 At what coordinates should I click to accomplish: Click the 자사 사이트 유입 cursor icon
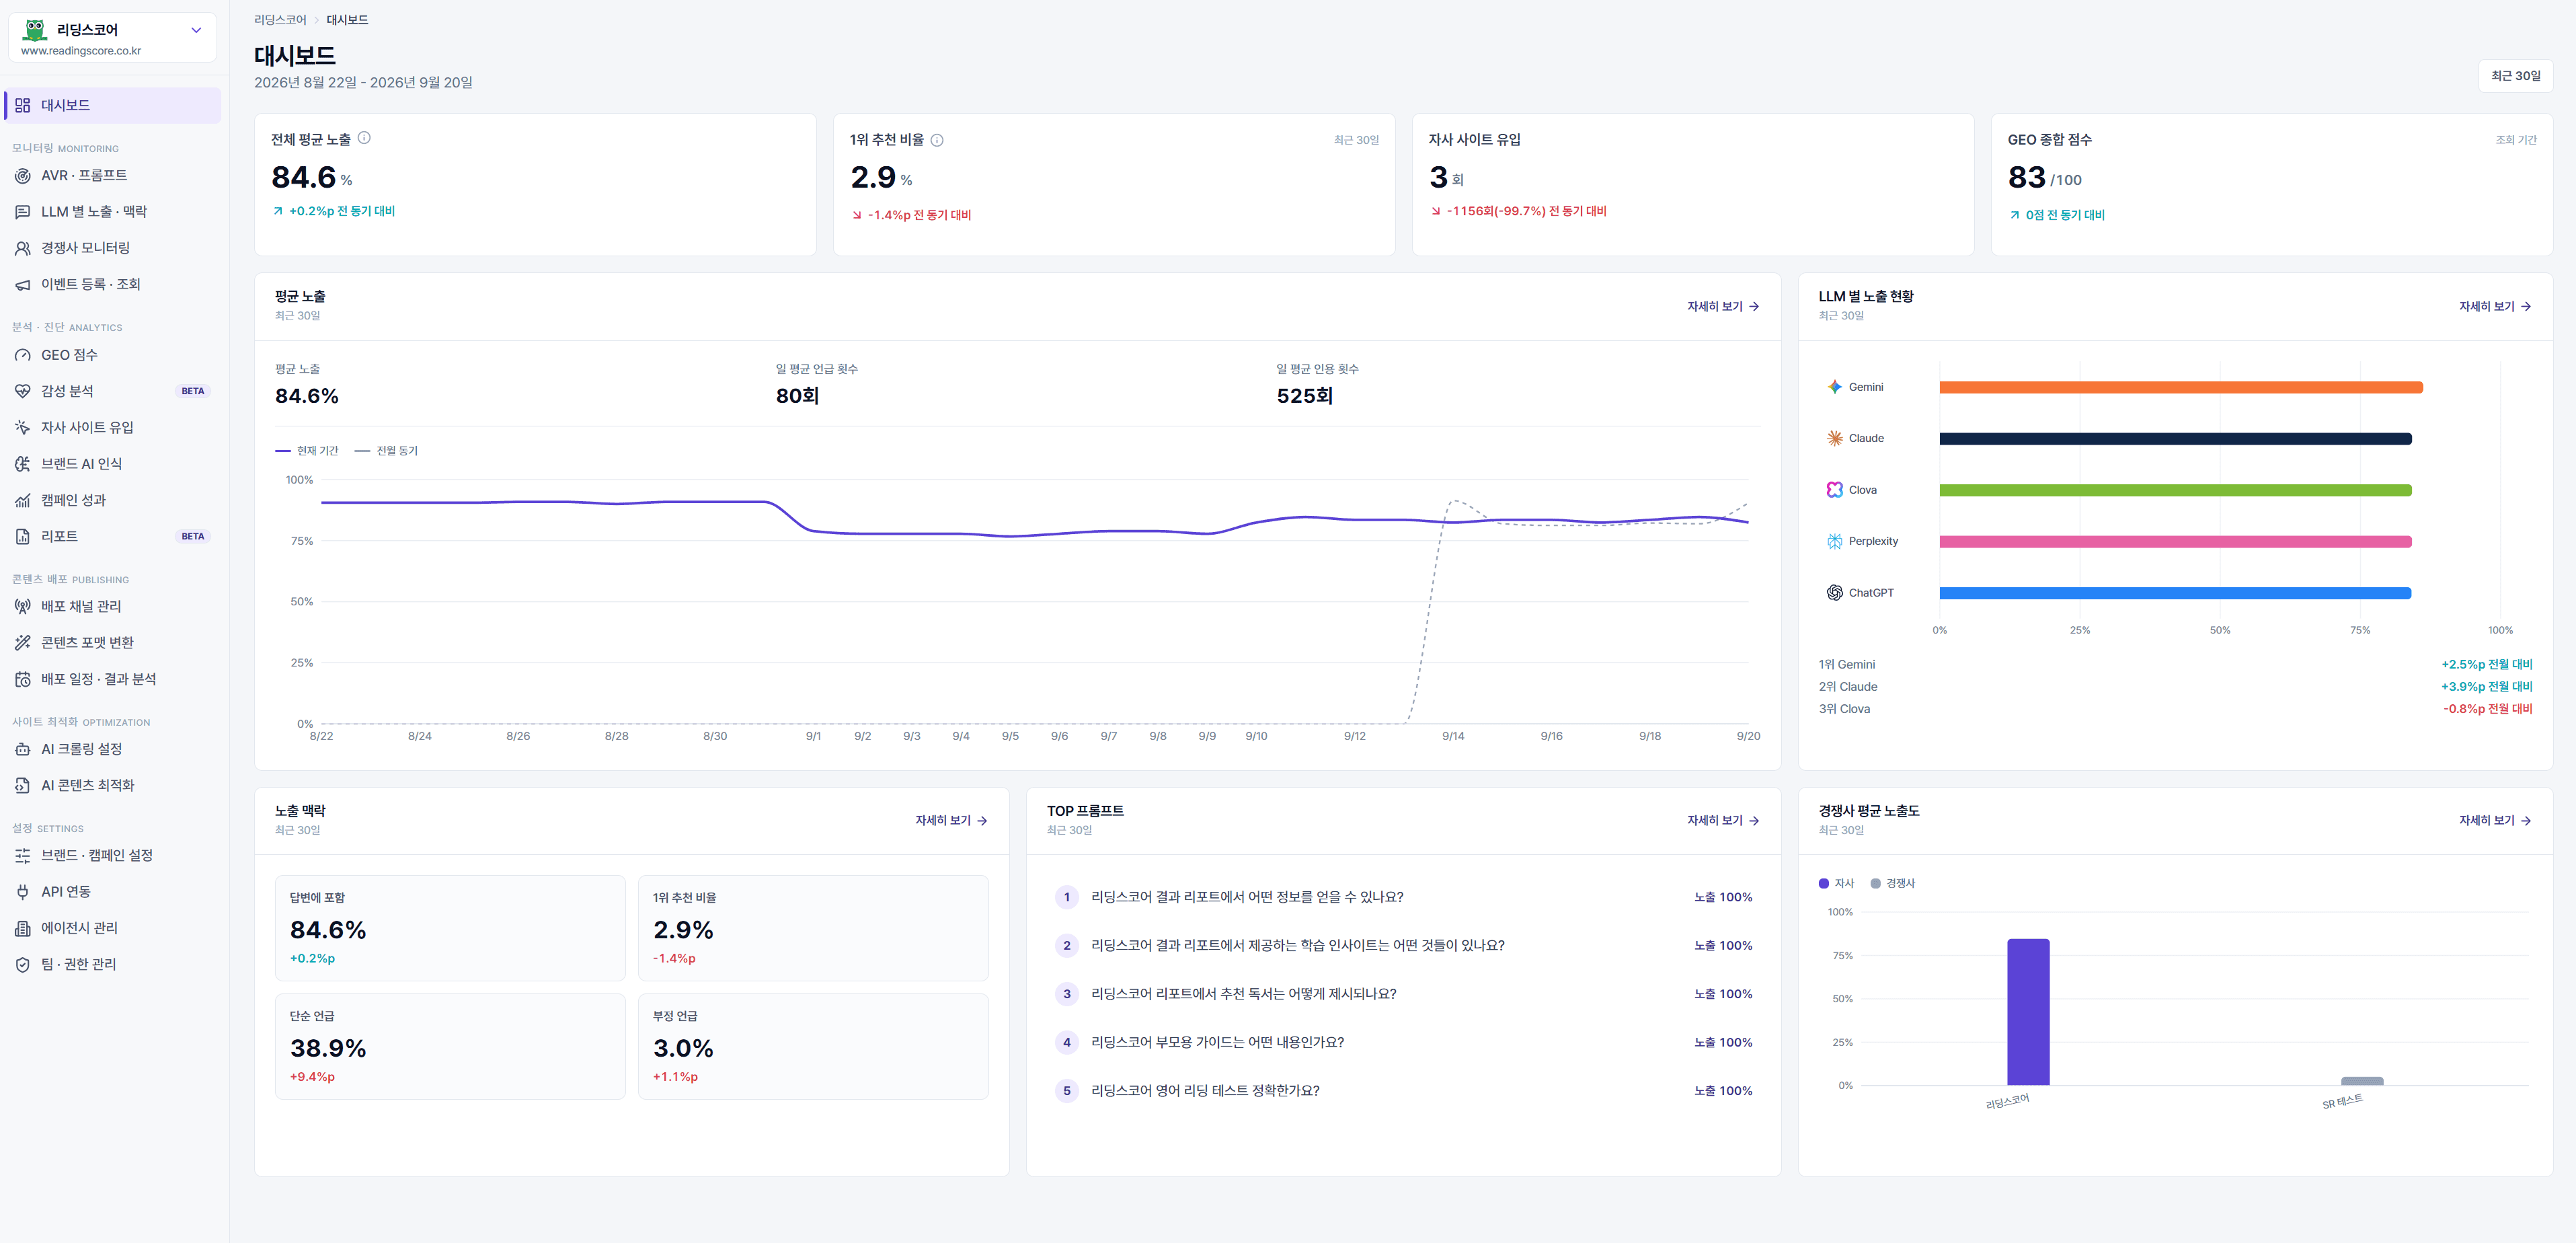(22, 427)
